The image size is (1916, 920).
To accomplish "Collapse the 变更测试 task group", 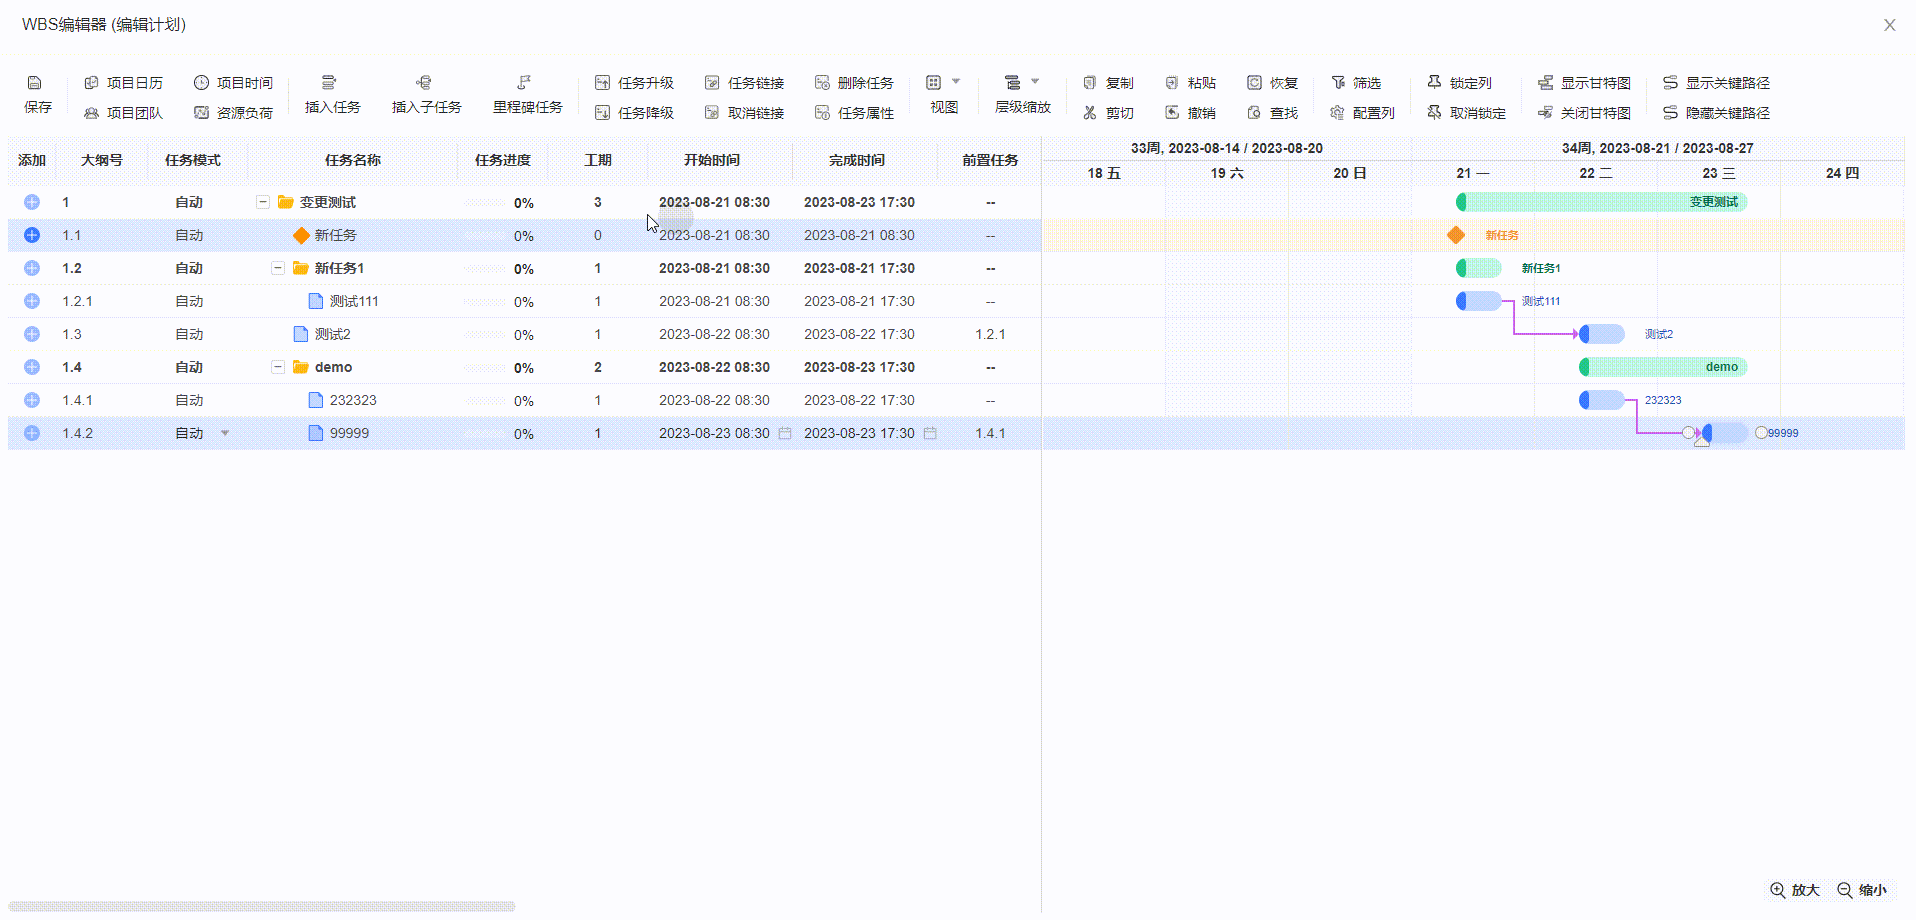I will point(263,202).
